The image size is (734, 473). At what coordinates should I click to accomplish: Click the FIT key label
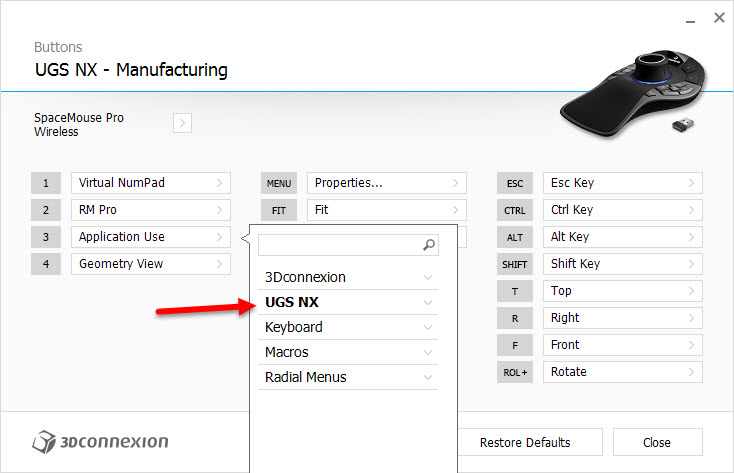point(279,210)
